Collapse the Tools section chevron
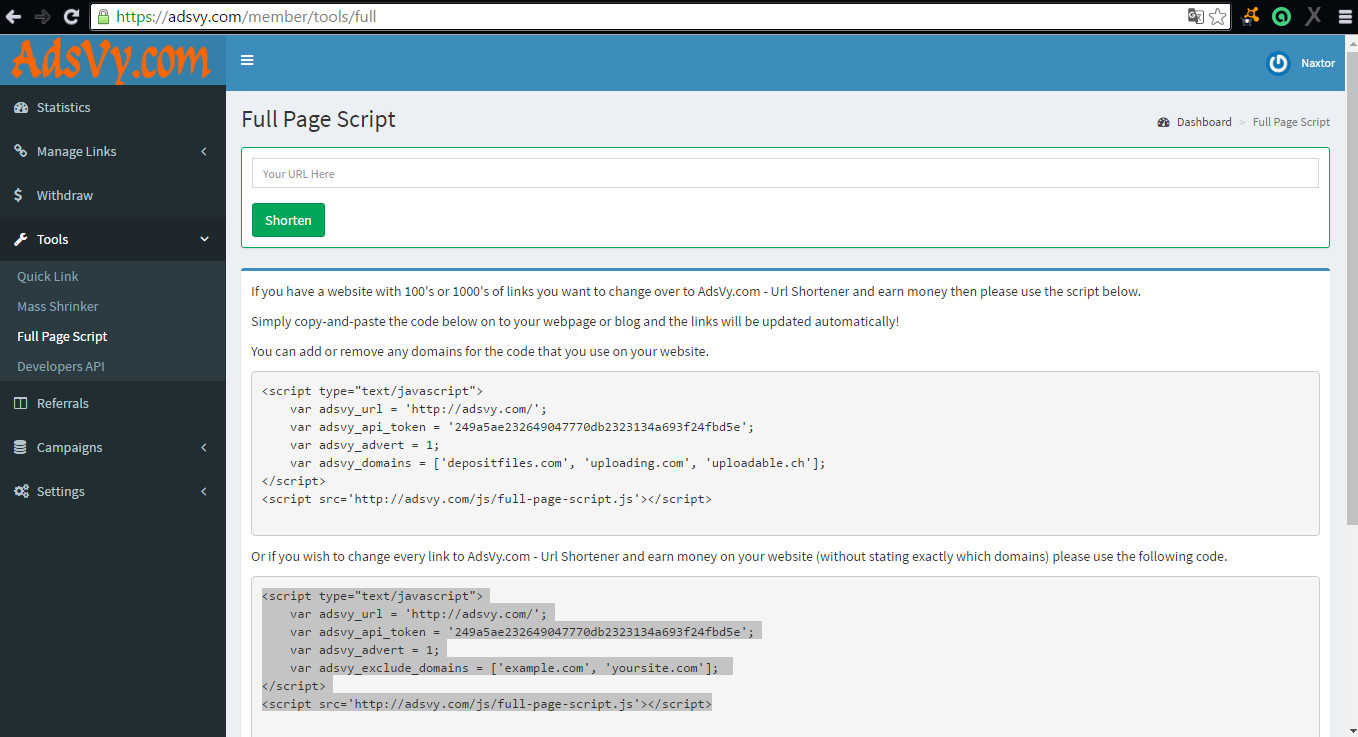Screen dimensions: 1358x737 204,239
